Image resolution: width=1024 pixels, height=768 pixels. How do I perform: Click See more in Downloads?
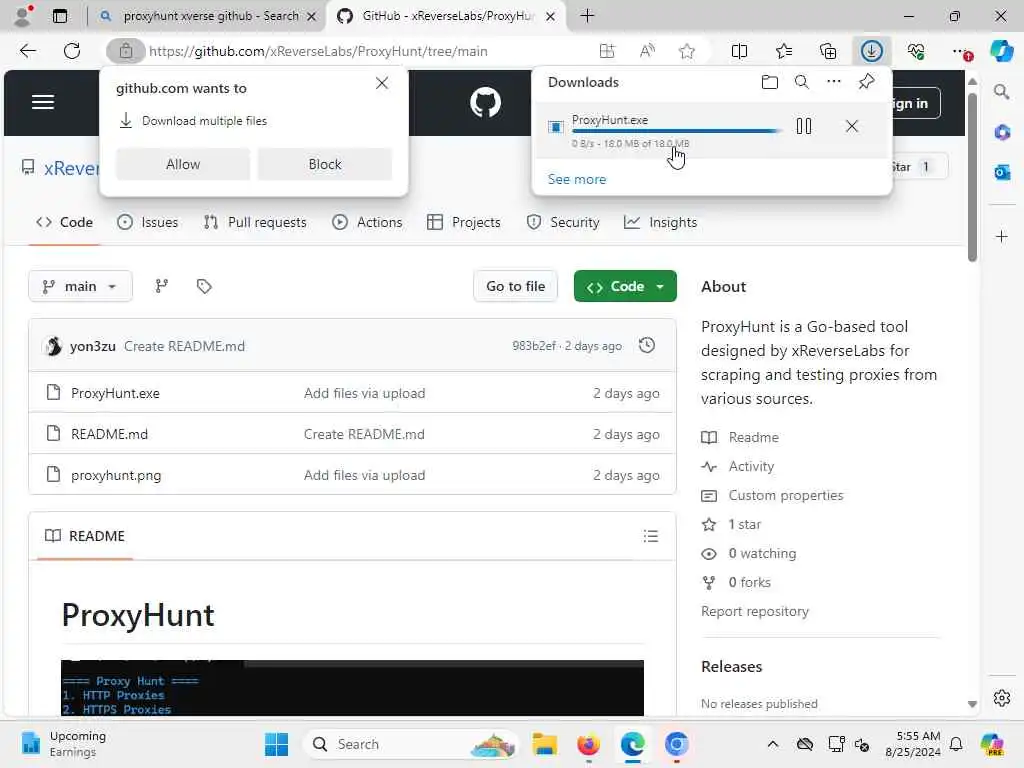pos(577,179)
